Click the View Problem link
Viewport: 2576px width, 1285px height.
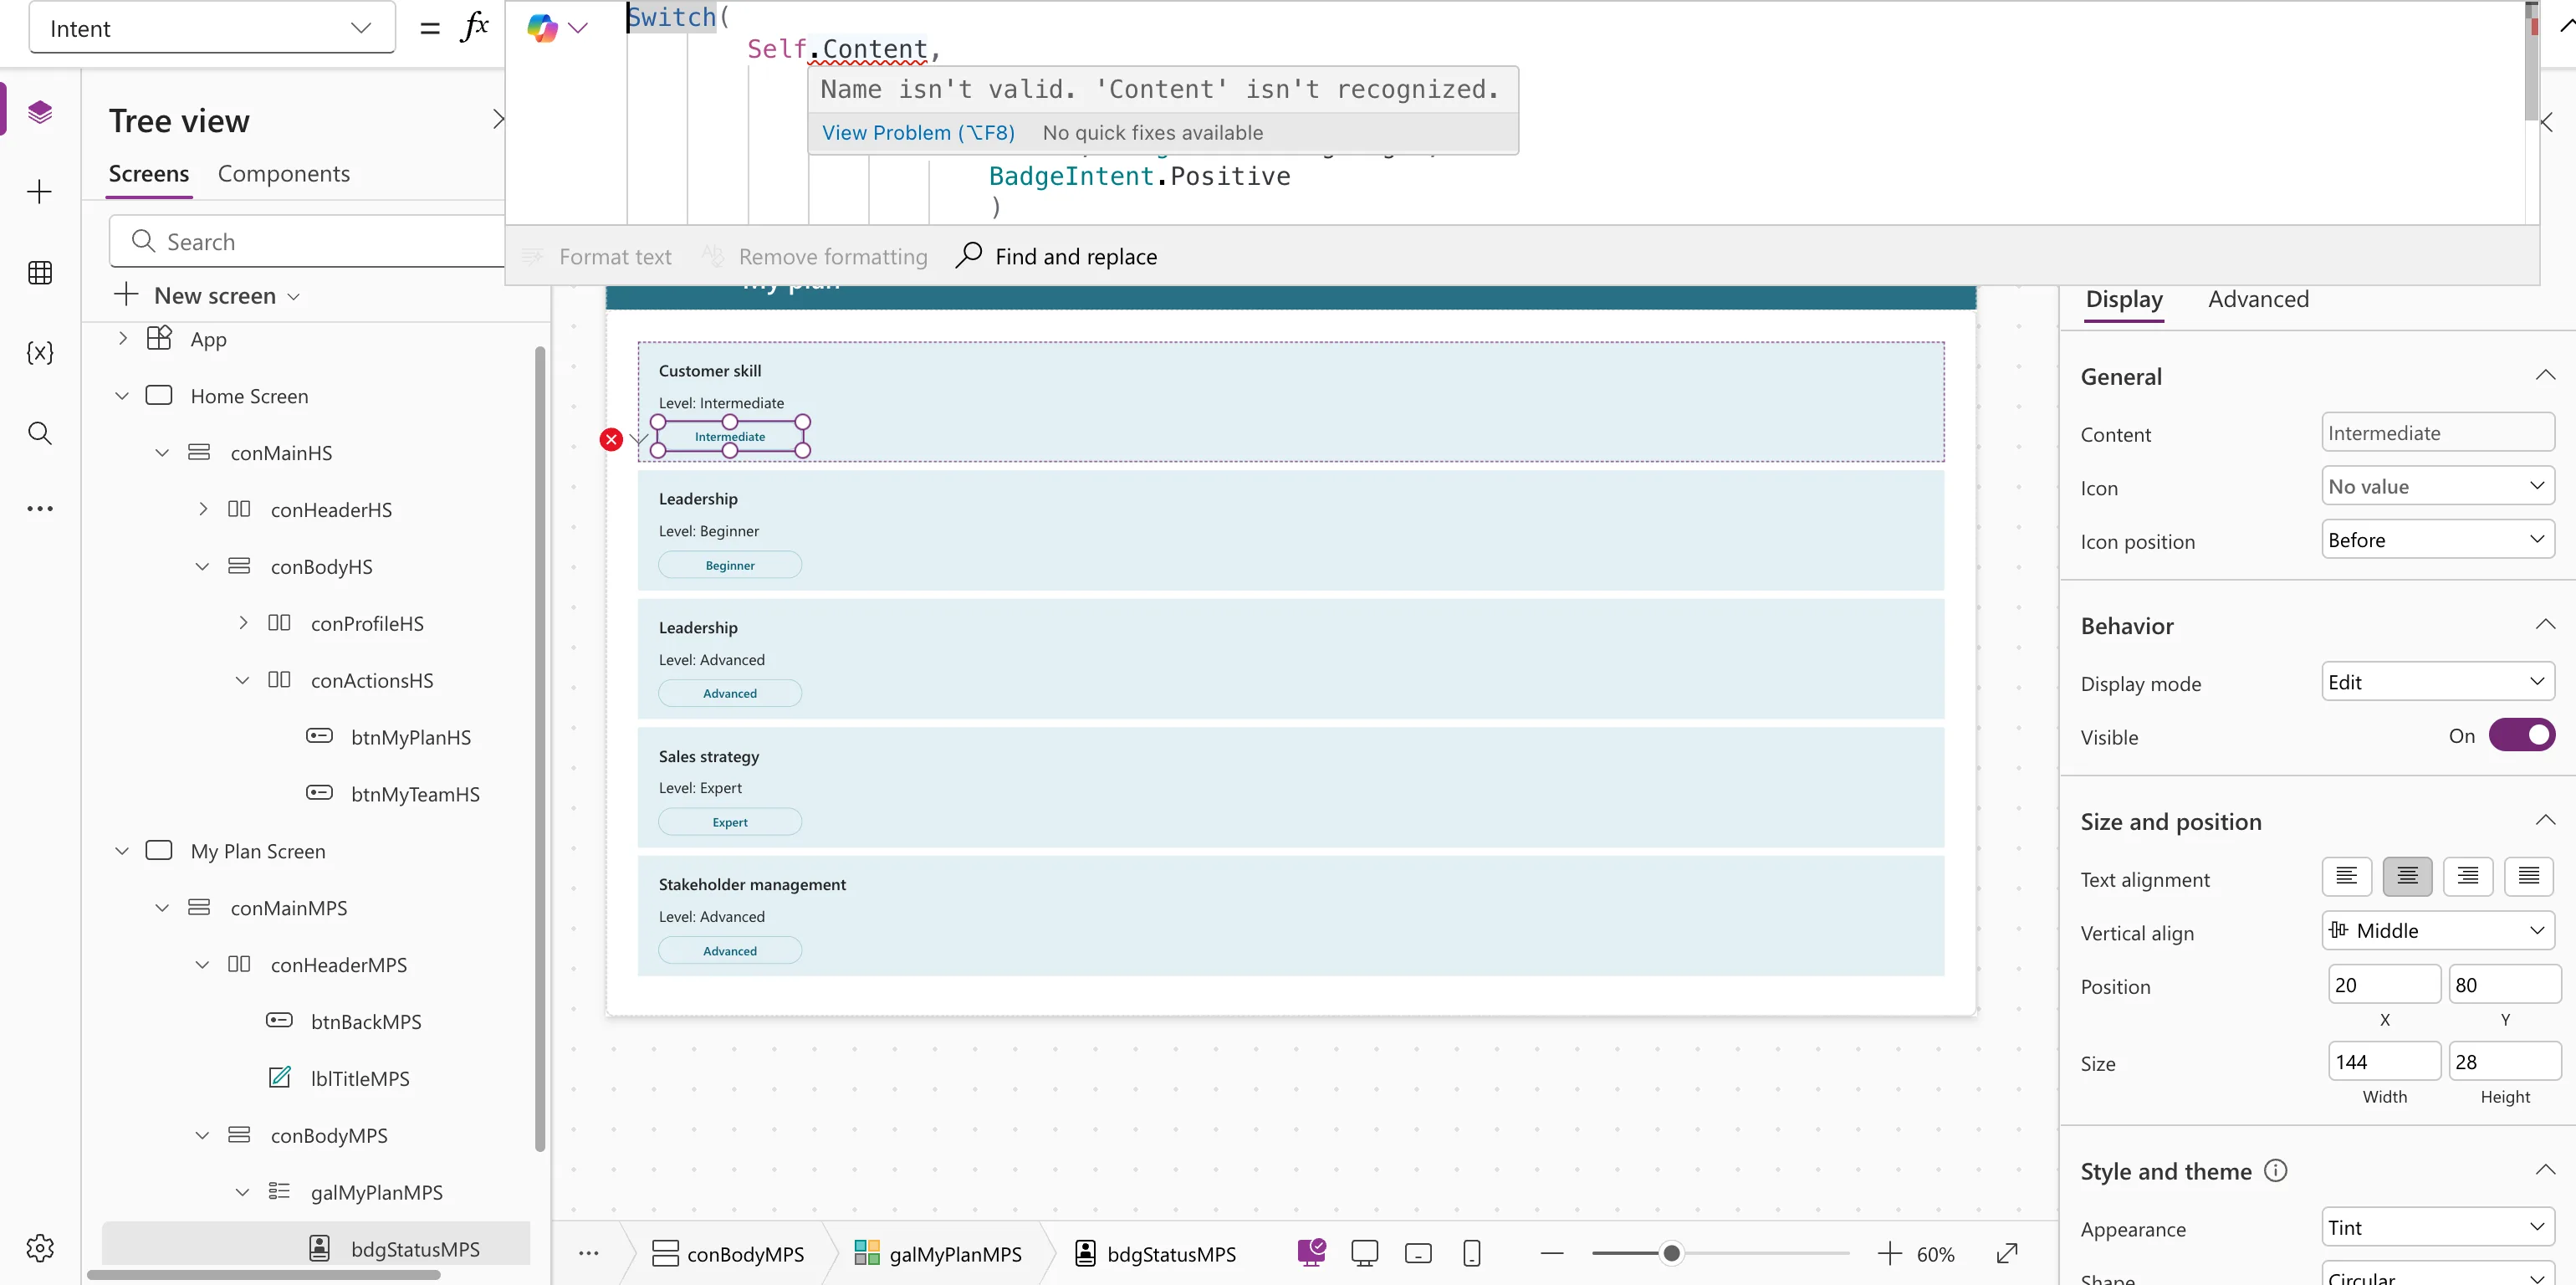pyautogui.click(x=918, y=133)
